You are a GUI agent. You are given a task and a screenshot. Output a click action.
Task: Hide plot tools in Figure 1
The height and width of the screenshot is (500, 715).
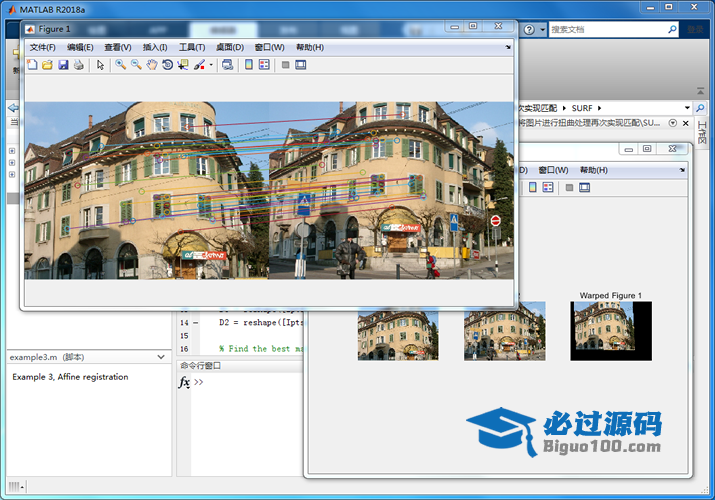tap(285, 65)
